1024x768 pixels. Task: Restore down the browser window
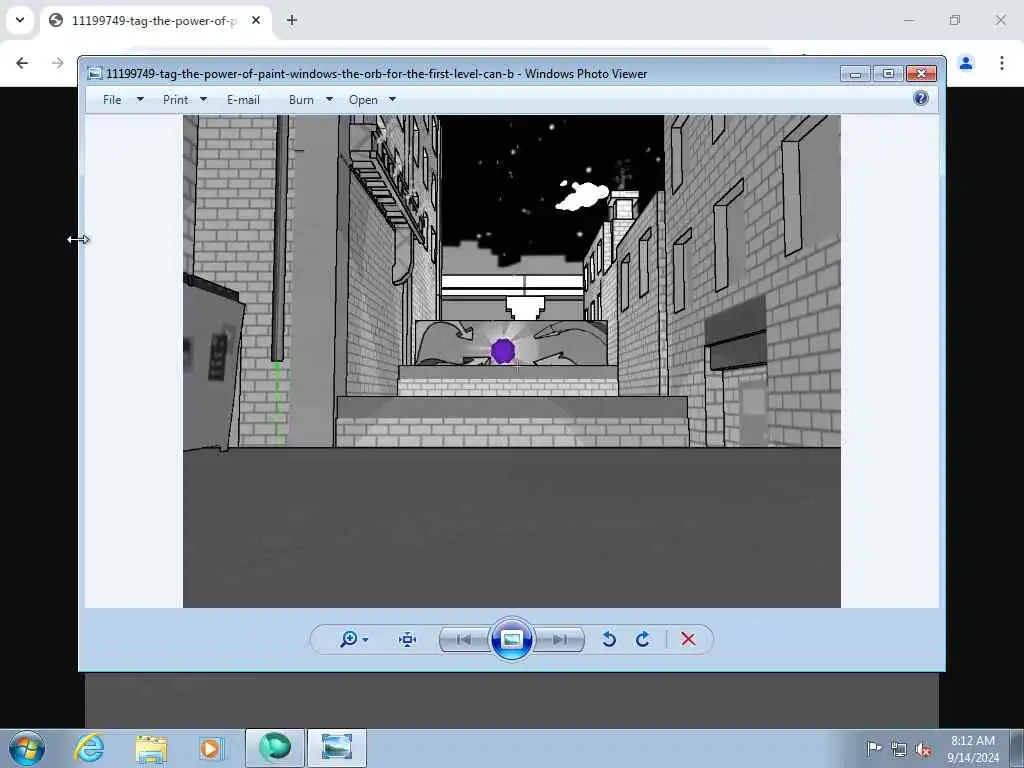click(955, 20)
